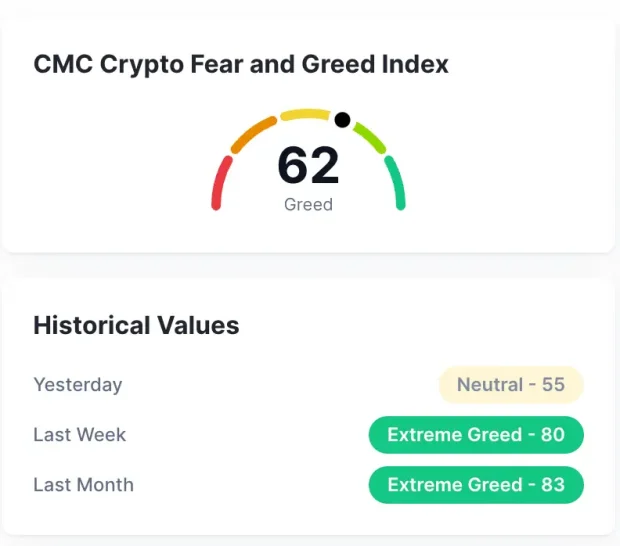Click the number 80 in Last Week's badge
620x546 pixels.
(x=553, y=435)
